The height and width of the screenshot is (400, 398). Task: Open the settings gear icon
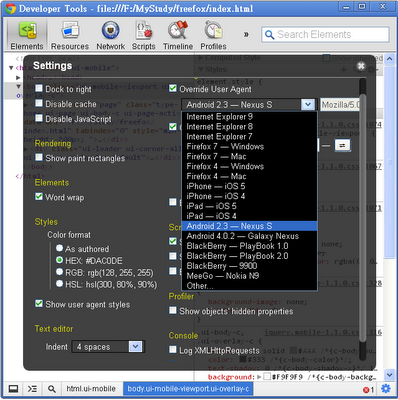pos(386,389)
